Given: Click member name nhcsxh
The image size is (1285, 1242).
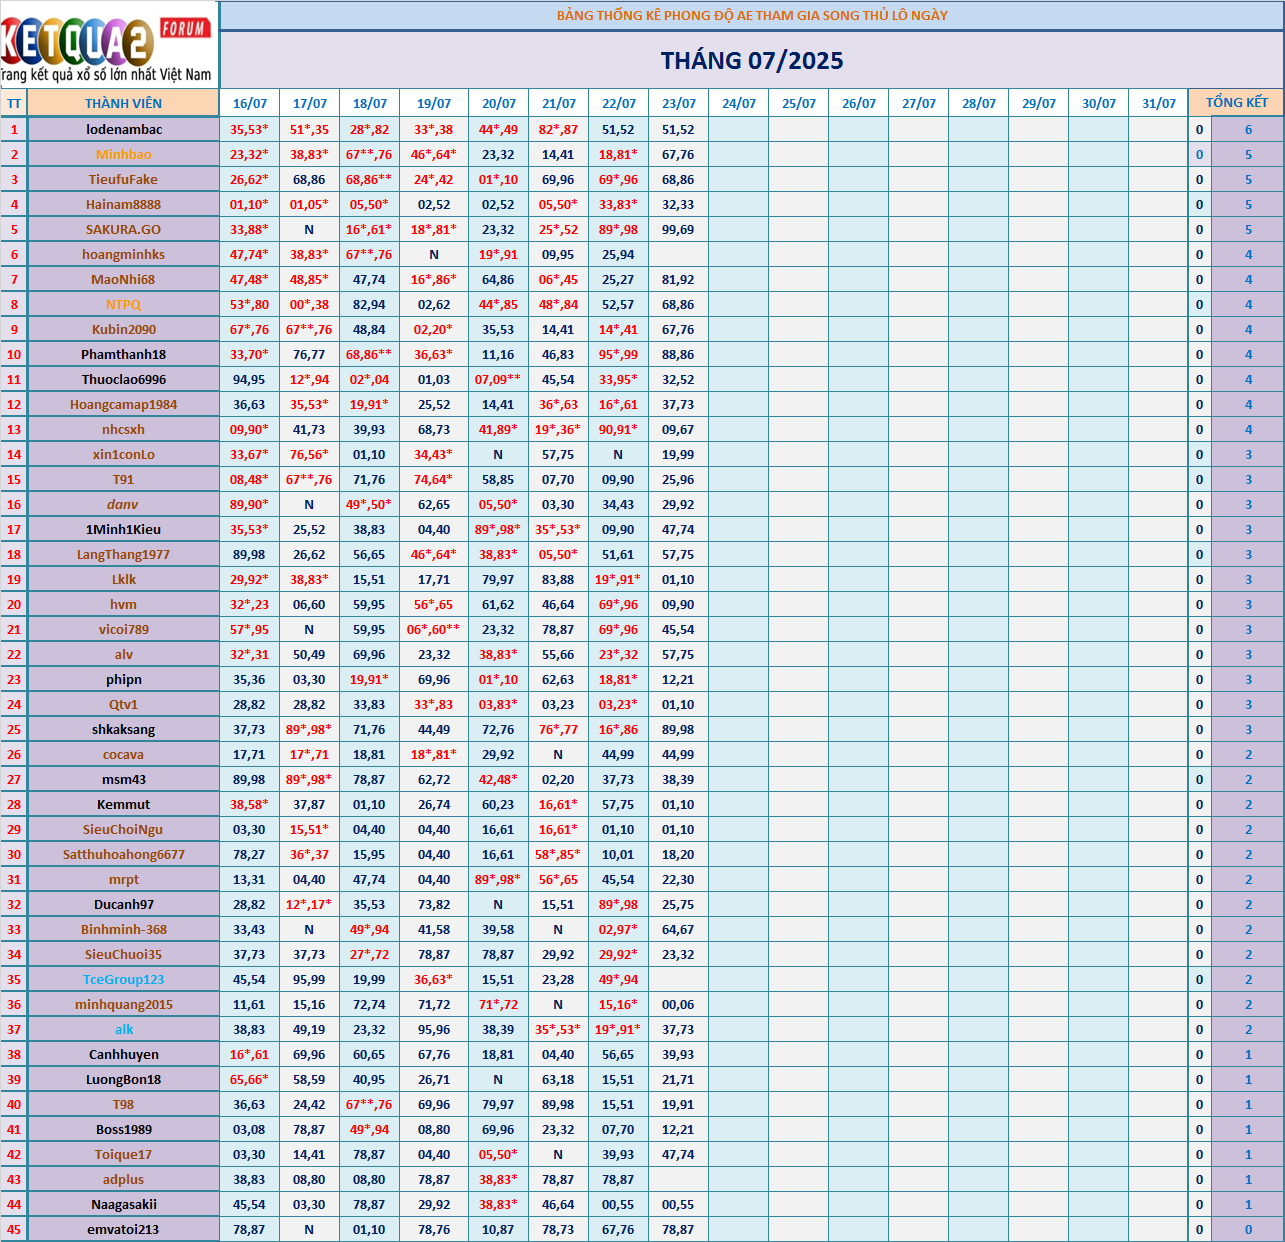Looking at the screenshot, I should click(124, 429).
